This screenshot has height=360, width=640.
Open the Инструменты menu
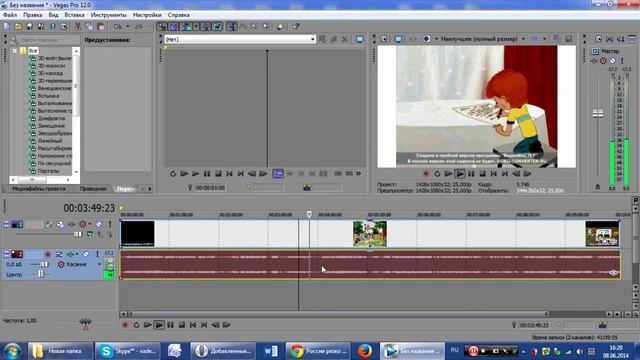point(109,15)
